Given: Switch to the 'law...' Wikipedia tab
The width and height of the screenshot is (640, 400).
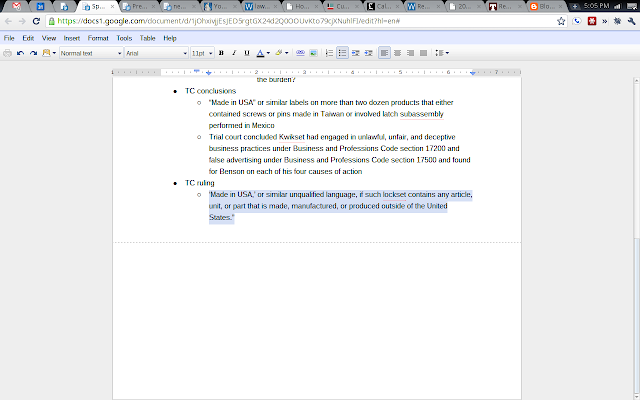Looking at the screenshot, I should pos(260,7).
